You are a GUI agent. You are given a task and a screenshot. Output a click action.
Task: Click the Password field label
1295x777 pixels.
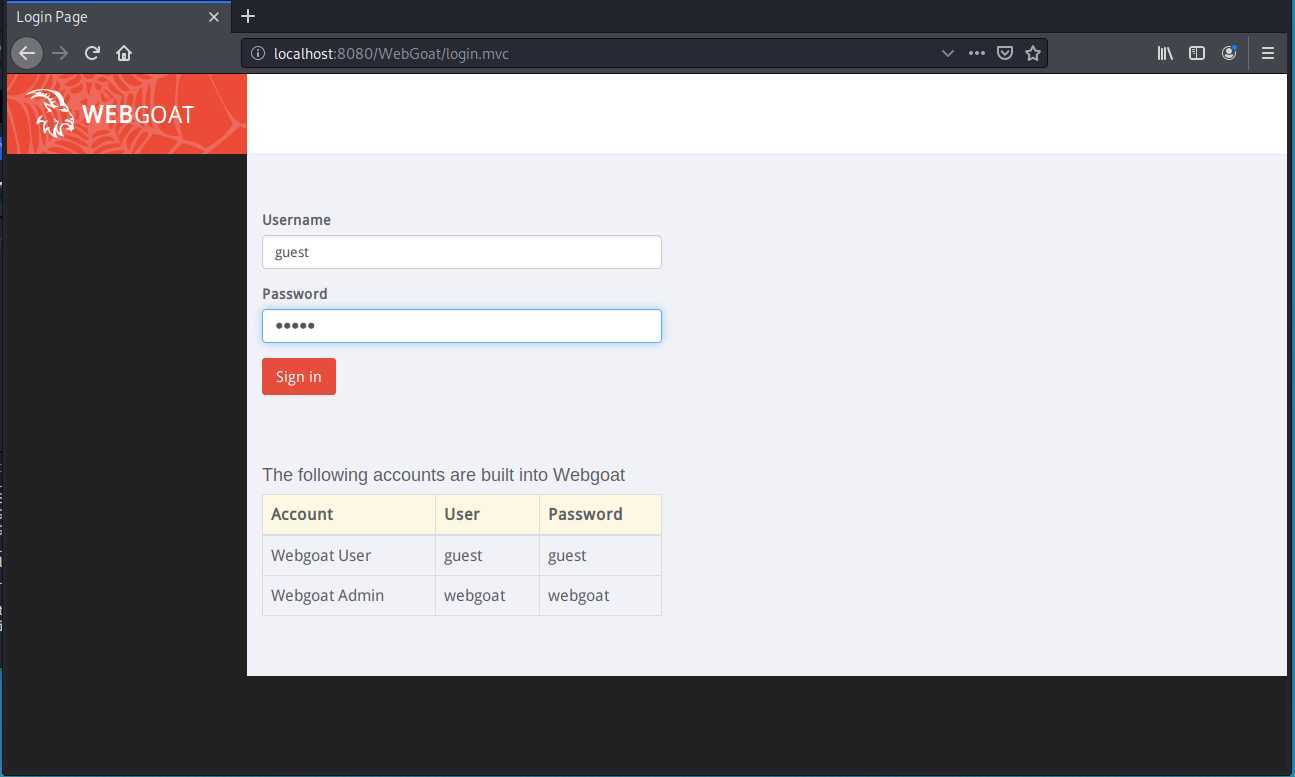[294, 294]
